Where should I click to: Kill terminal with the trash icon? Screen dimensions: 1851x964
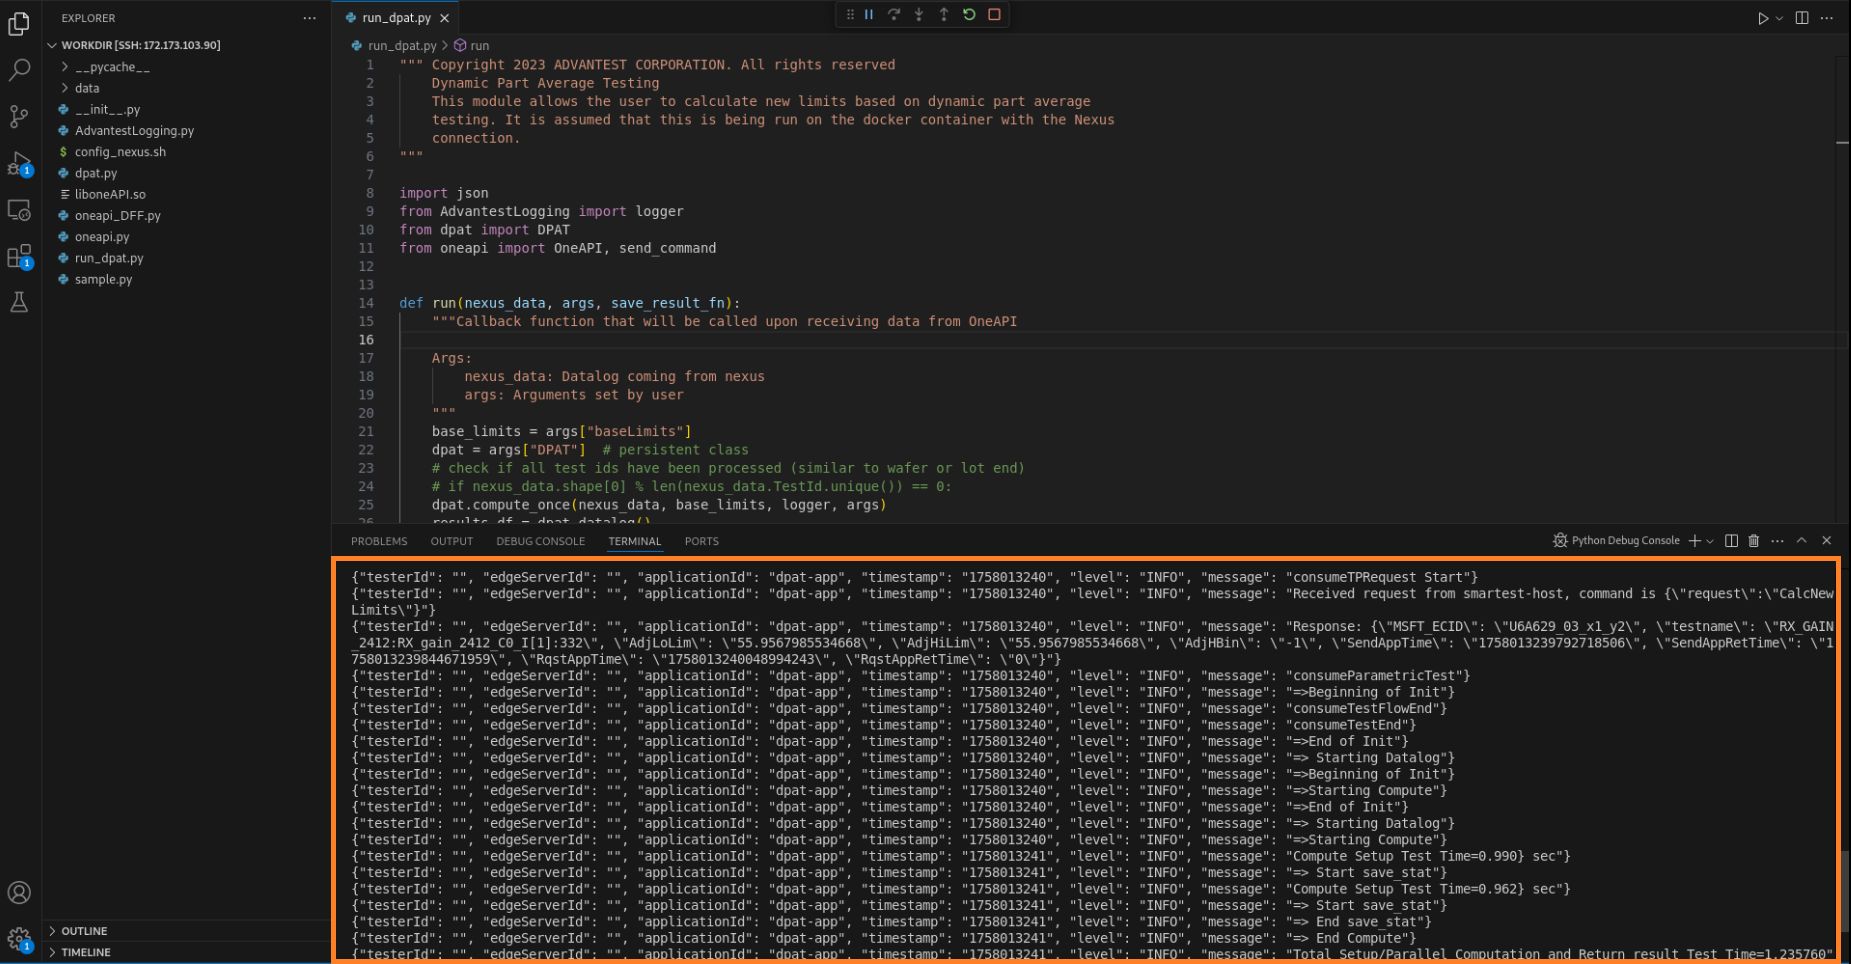tap(1753, 541)
